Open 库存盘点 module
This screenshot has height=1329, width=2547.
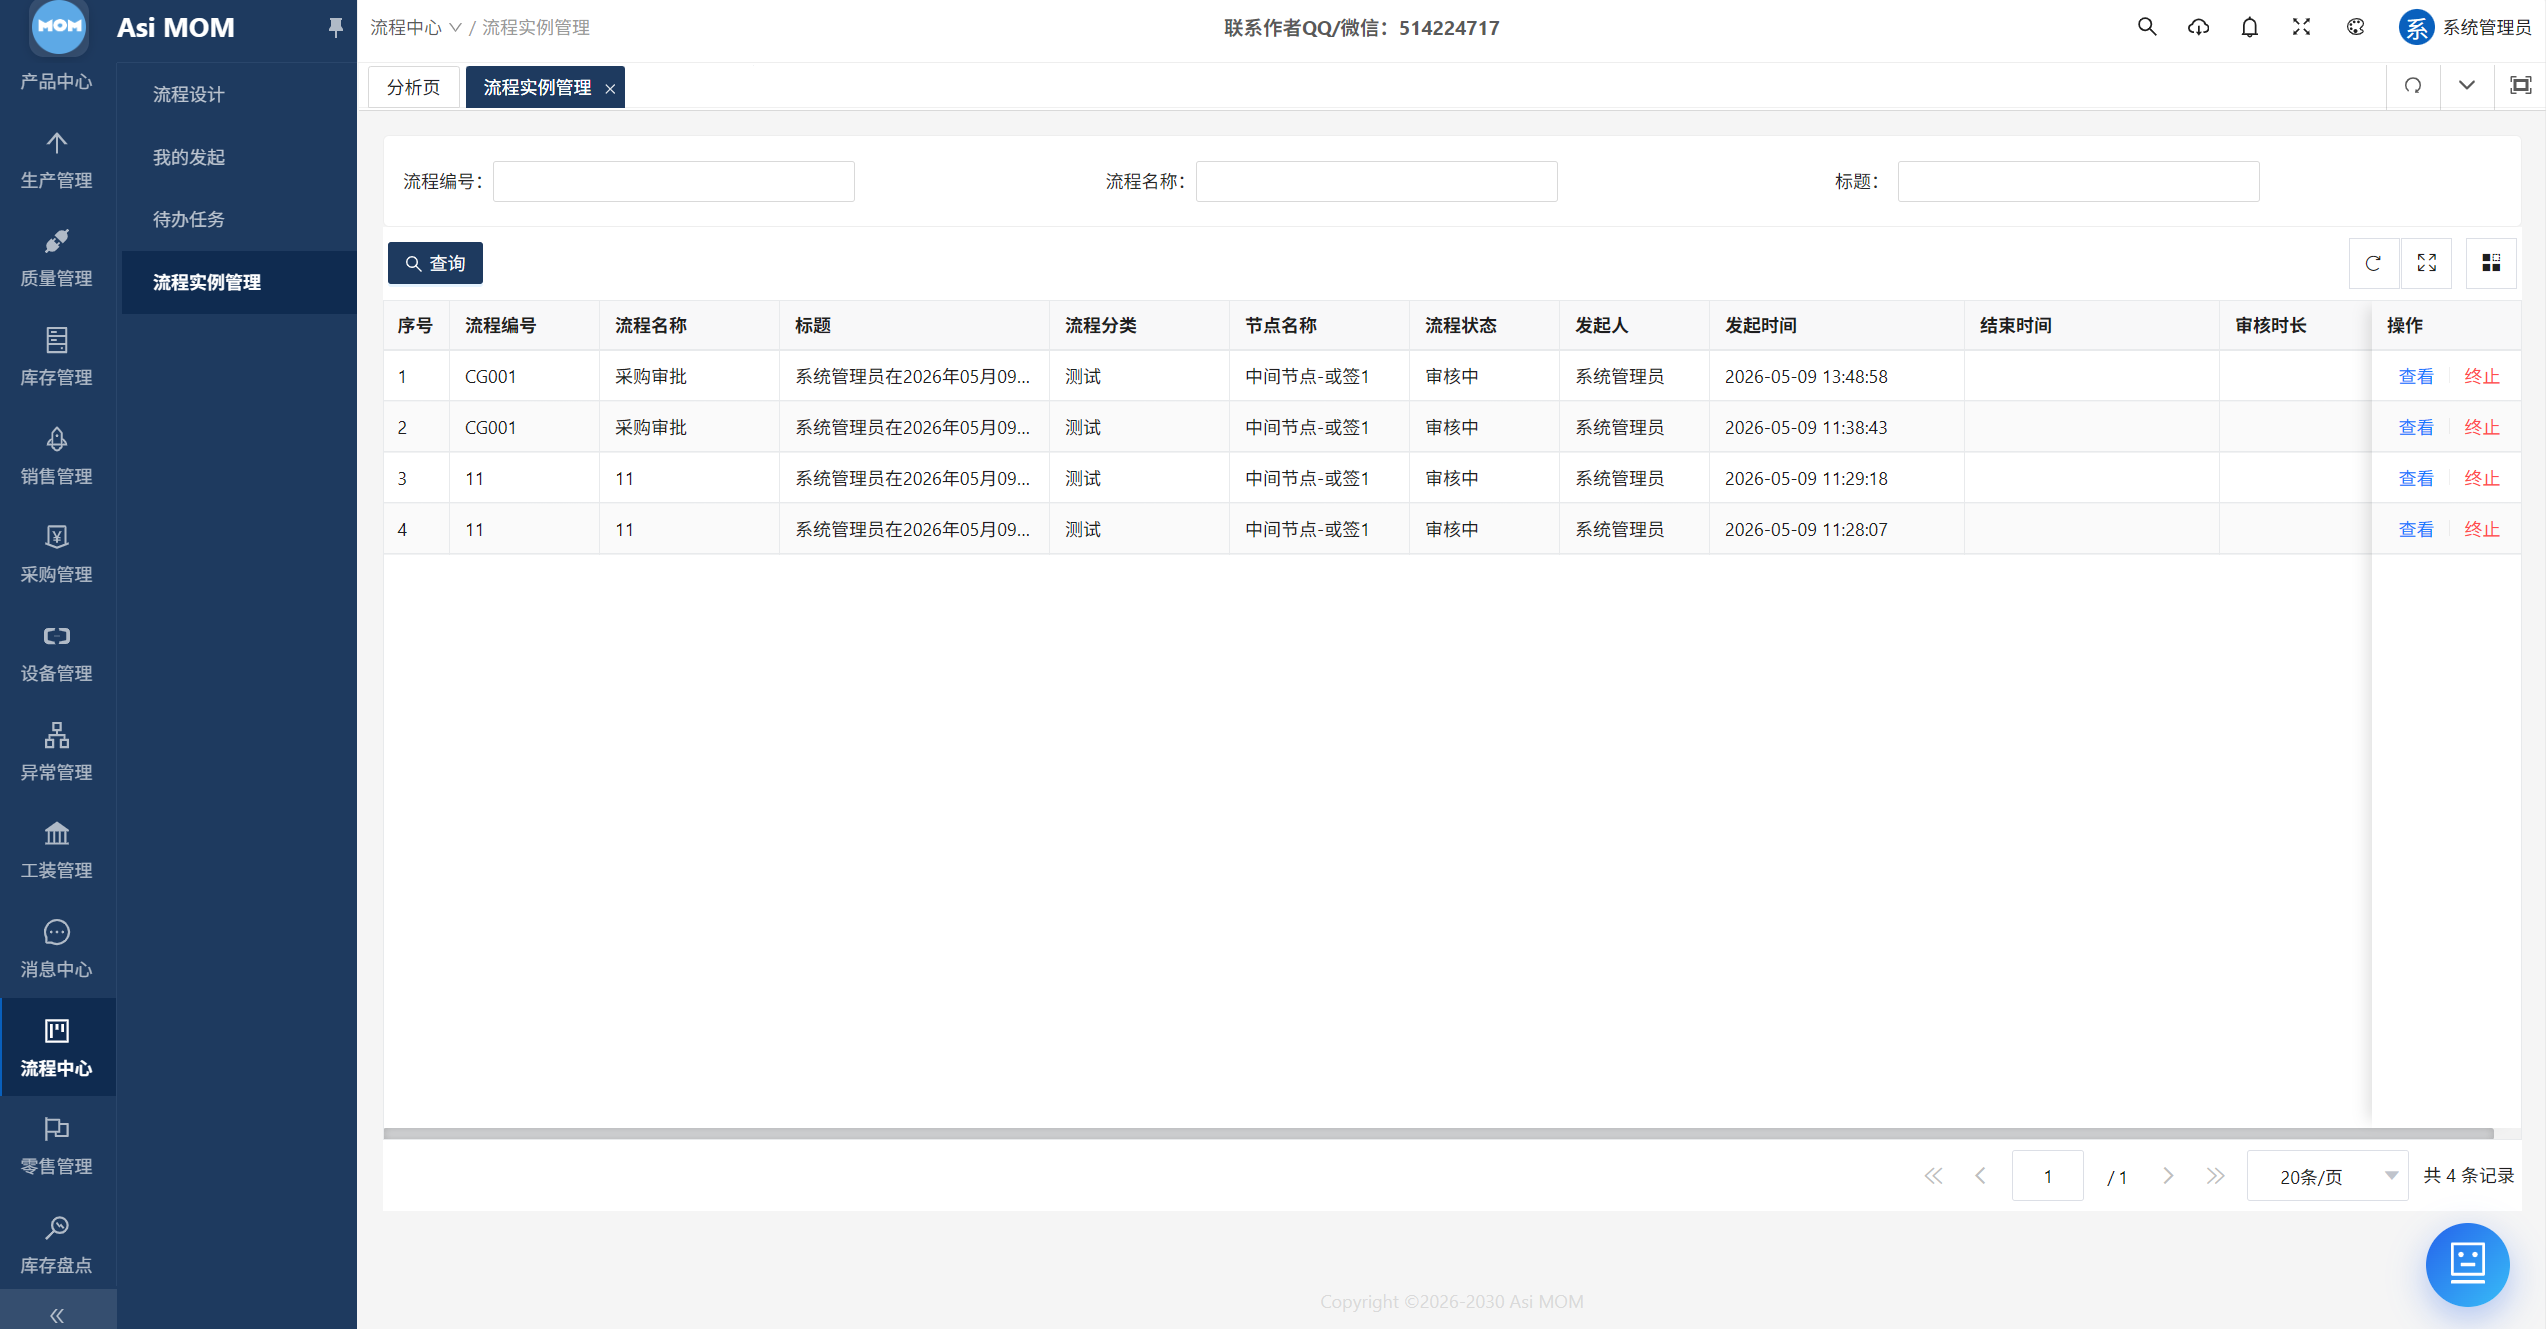coord(57,1244)
